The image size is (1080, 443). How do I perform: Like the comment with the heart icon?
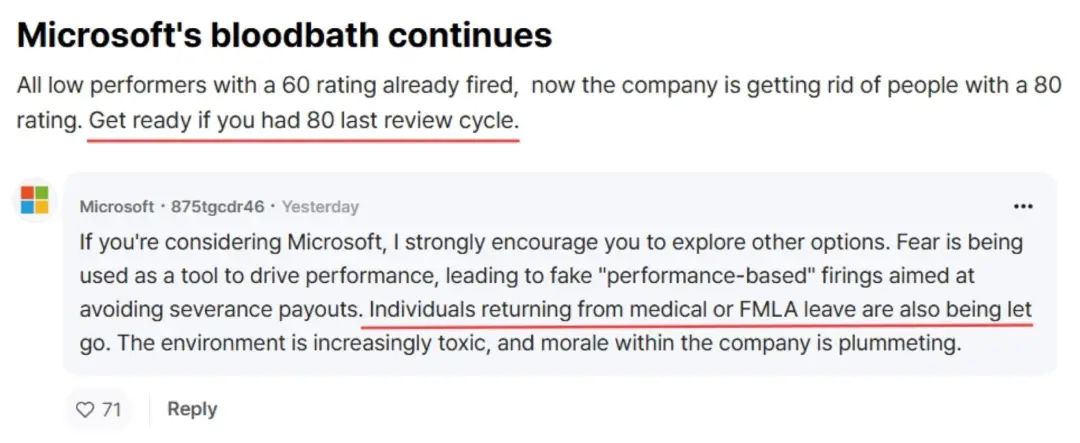85,410
